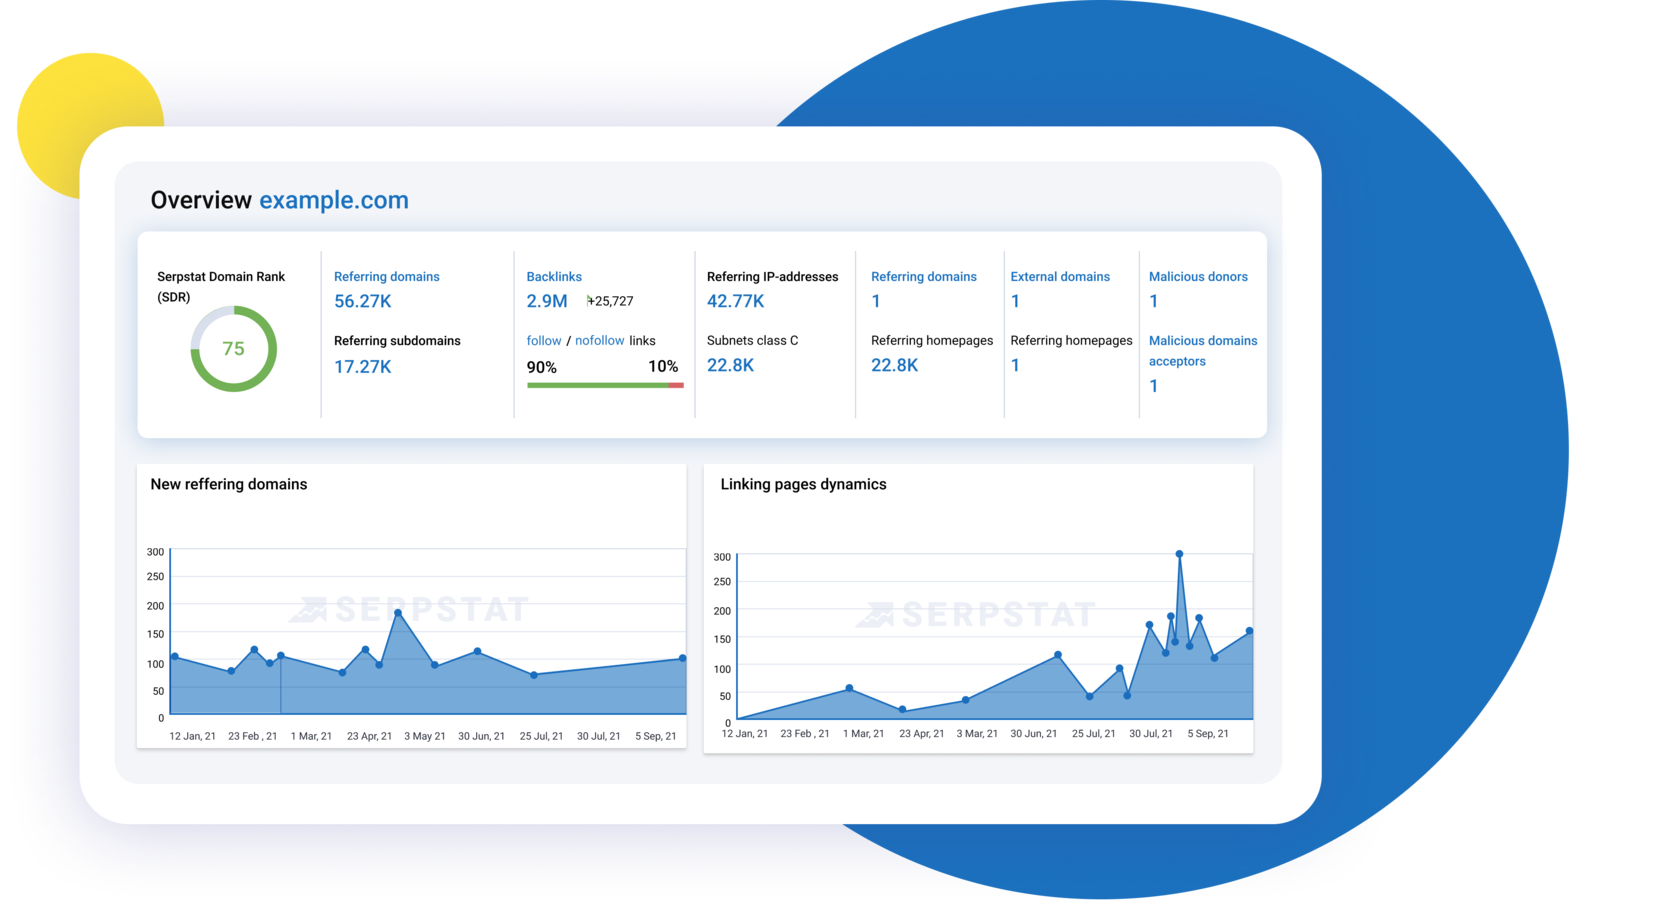The width and height of the screenshot is (1680, 907).
Task: Click the 56.27K referring domains value
Action: click(363, 301)
